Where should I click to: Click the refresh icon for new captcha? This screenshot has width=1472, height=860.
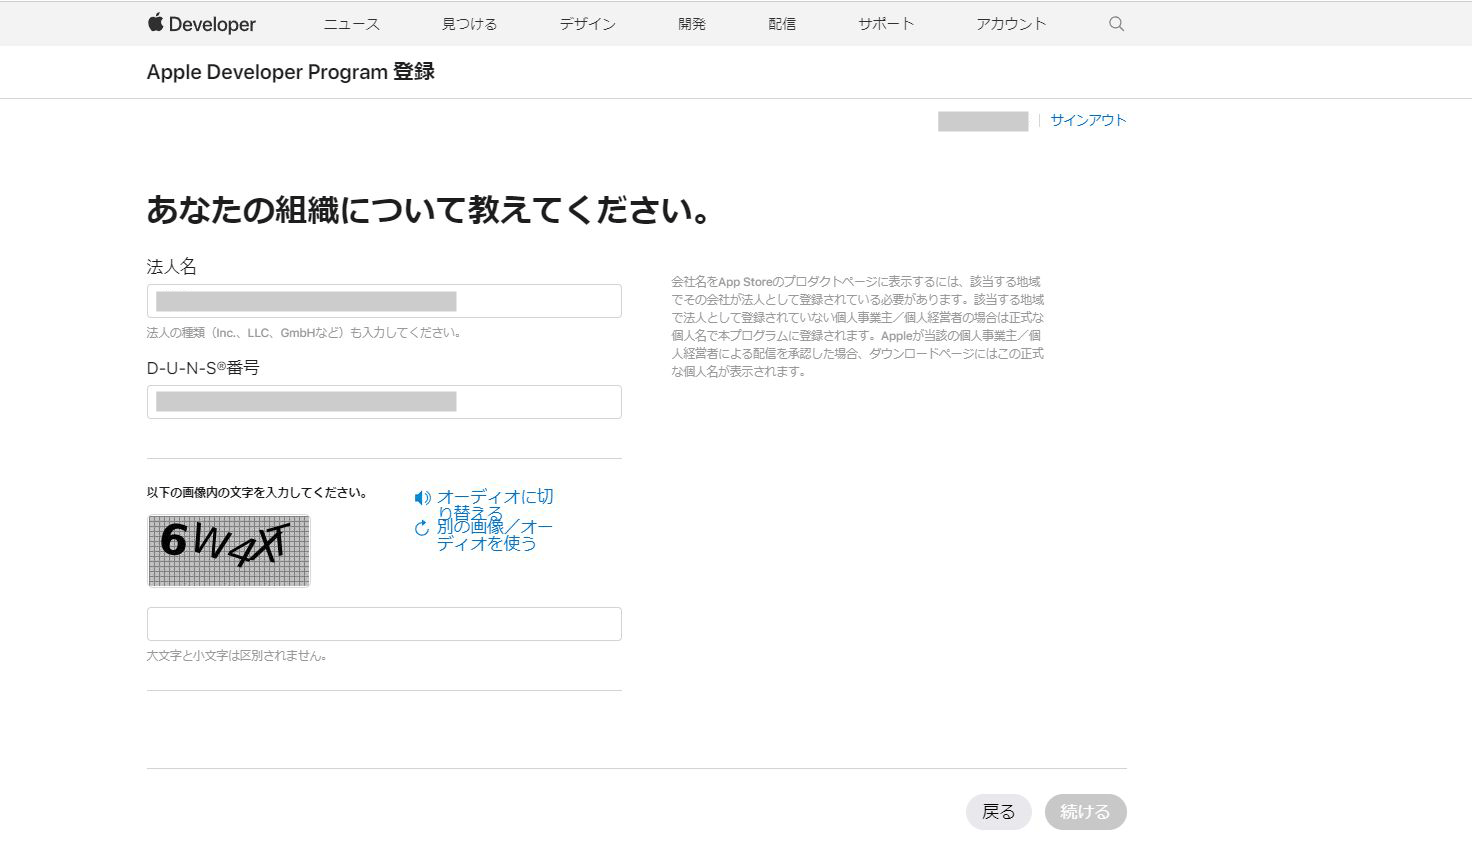coord(422,528)
